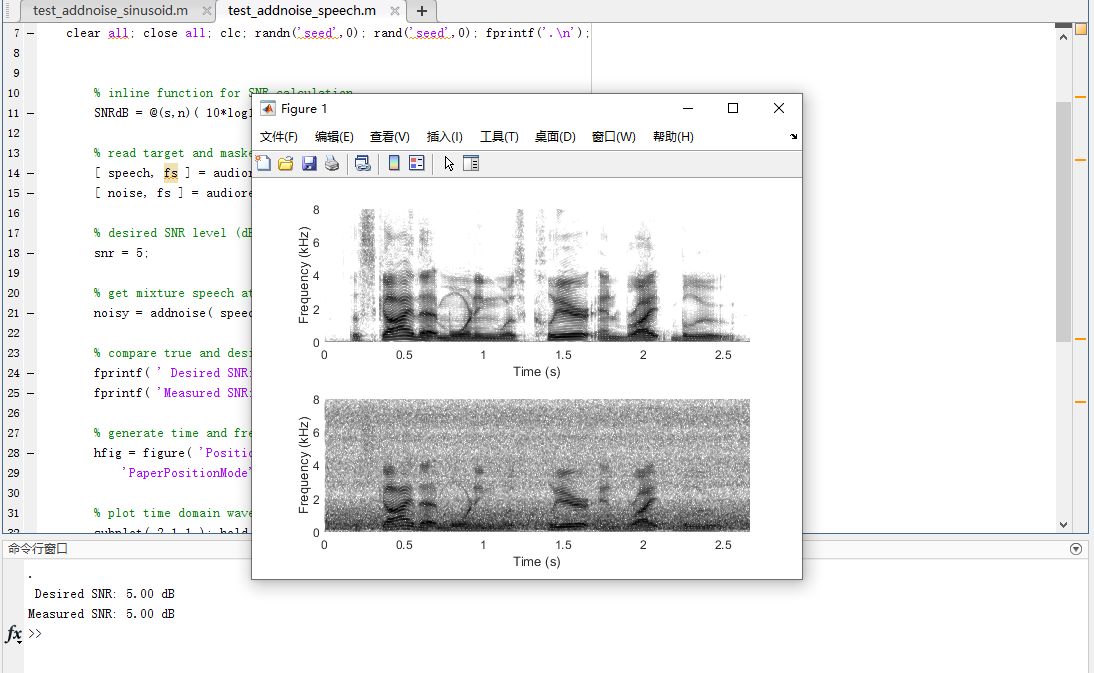
Task: Click the "Figure 1" window title
Action: tap(304, 109)
